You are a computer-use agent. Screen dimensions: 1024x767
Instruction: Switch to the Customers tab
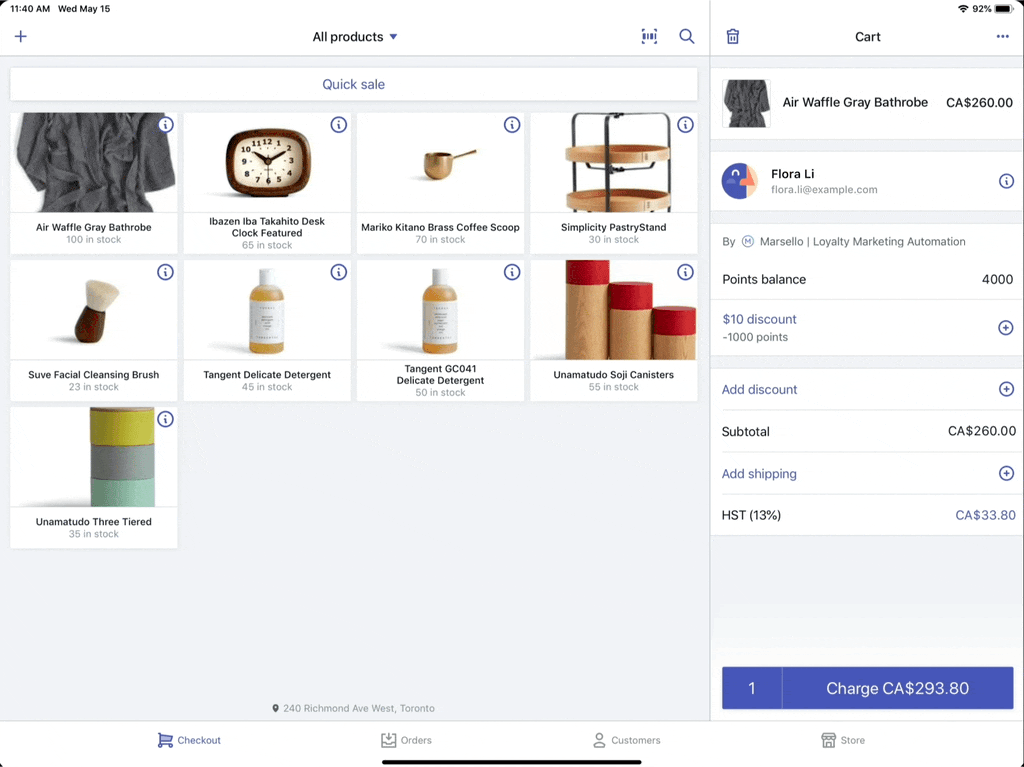point(626,740)
